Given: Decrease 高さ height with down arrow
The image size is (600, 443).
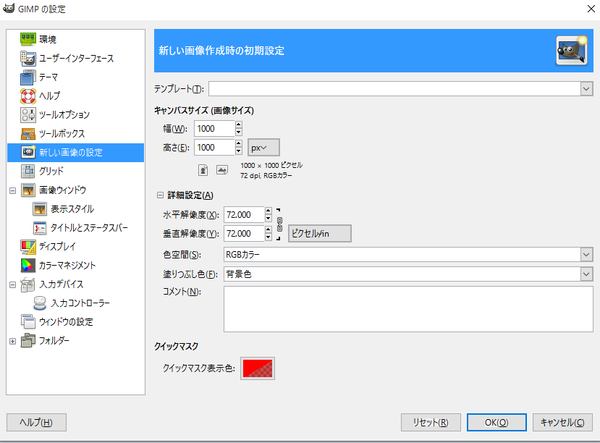Looking at the screenshot, I should pyautogui.click(x=239, y=151).
